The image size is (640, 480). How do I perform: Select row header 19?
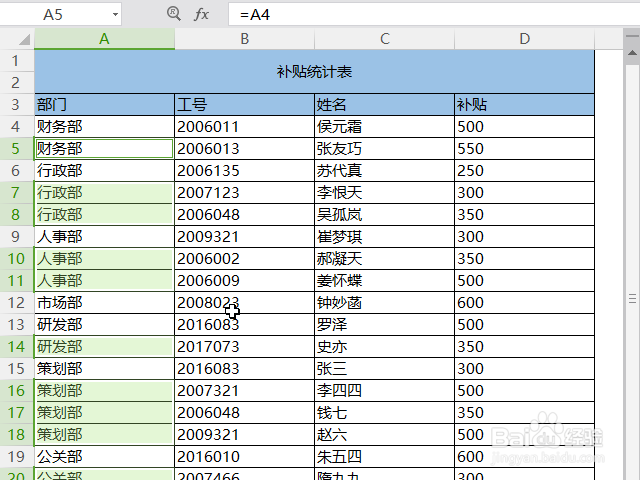click(16, 457)
